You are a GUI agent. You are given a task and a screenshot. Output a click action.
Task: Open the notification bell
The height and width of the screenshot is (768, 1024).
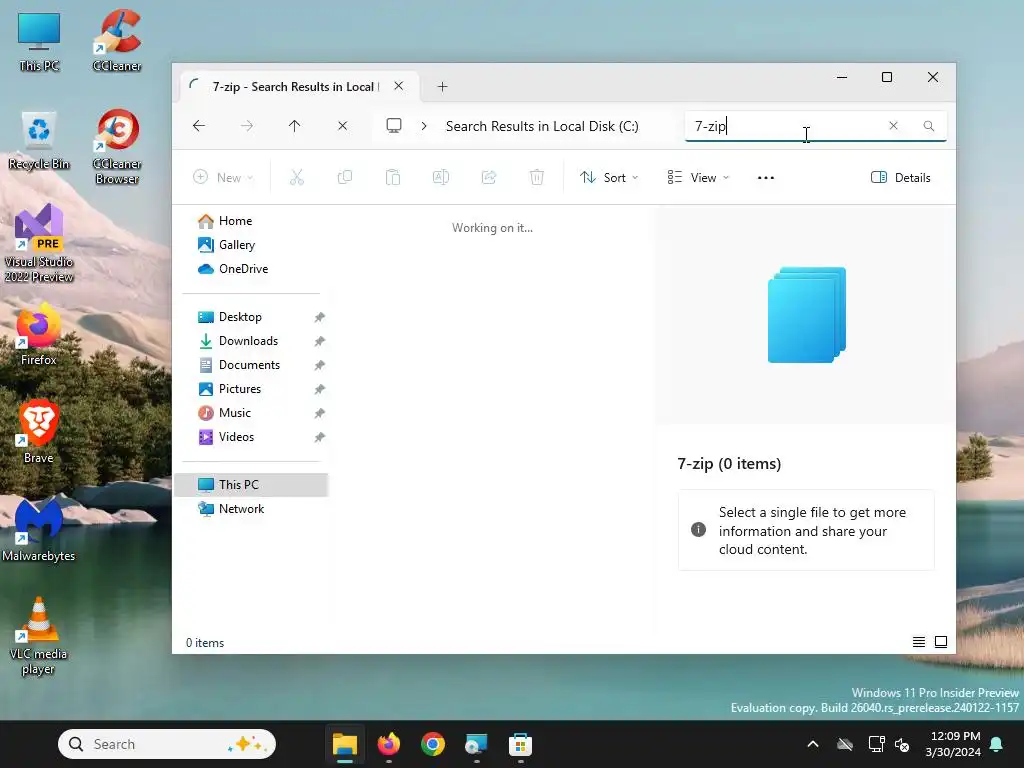pos(997,744)
